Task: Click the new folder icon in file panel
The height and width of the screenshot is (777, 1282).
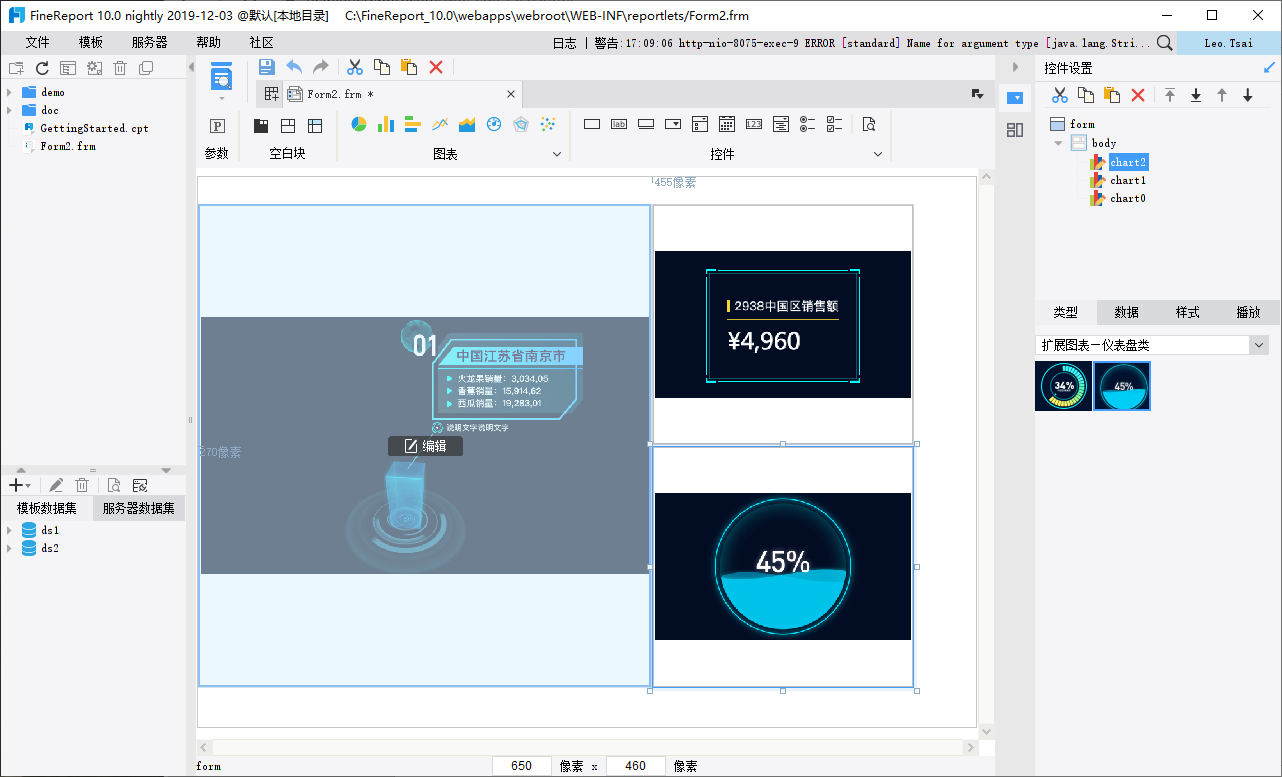Action: click(x=16, y=68)
